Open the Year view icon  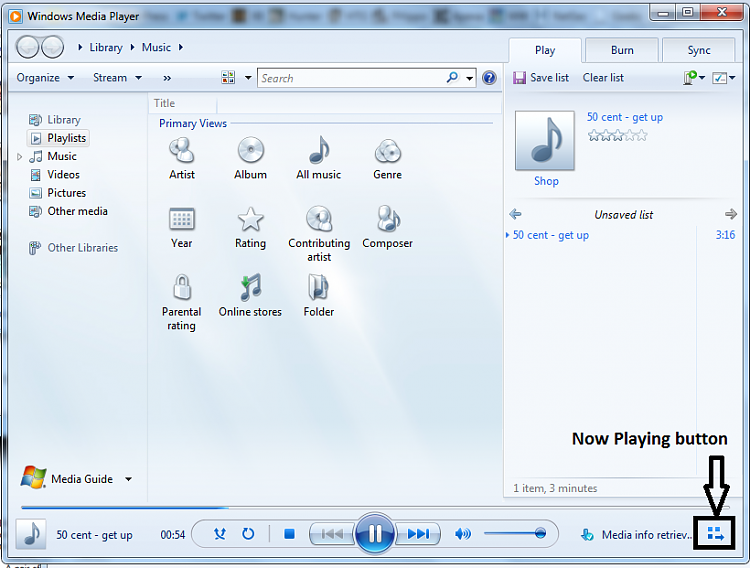(182, 219)
